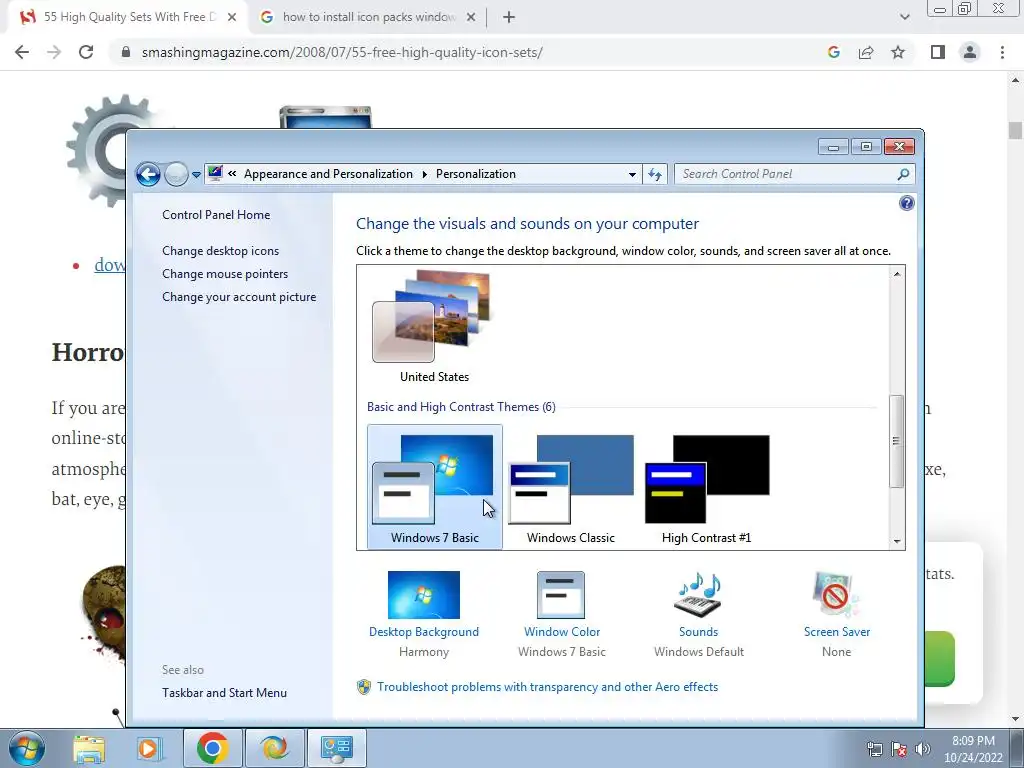Bookmark this page with star icon
This screenshot has height=768, width=1024.
tap(898, 52)
